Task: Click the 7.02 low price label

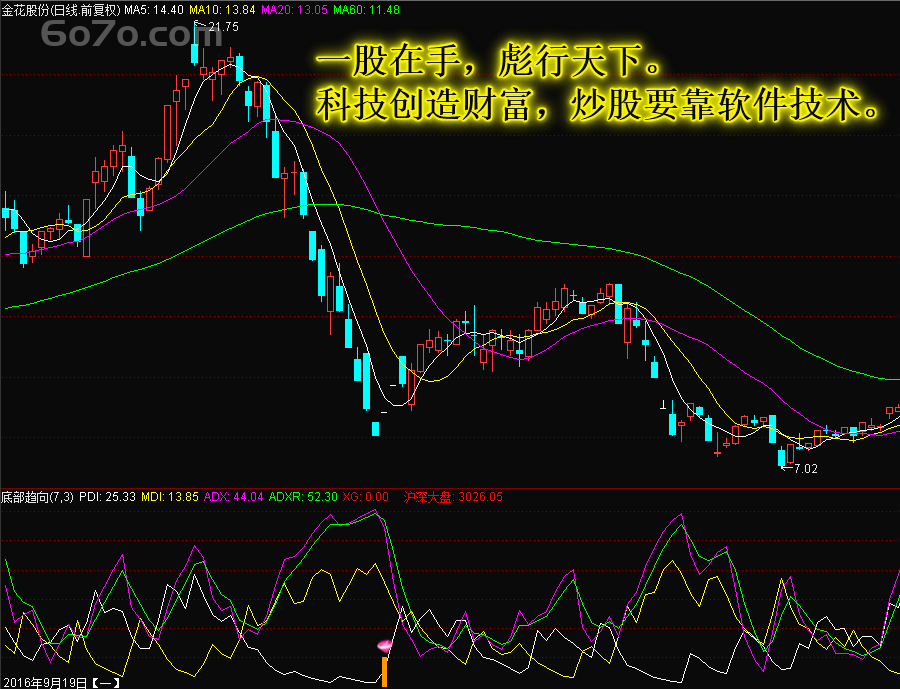Action: click(805, 469)
